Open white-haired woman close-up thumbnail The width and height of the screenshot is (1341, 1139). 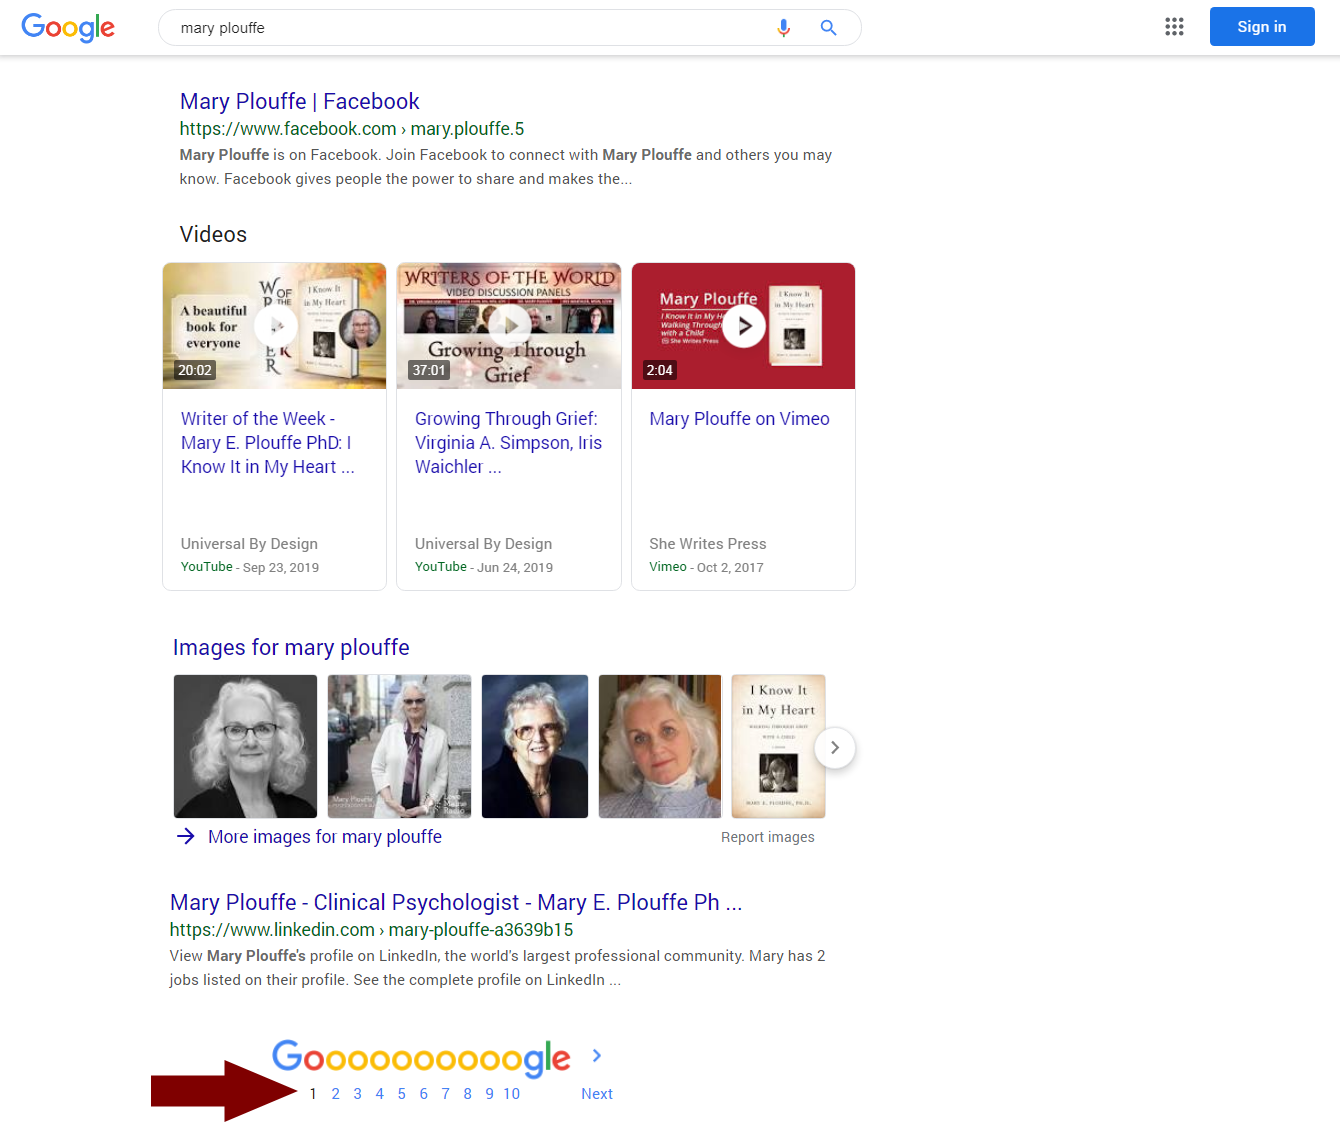(x=660, y=746)
